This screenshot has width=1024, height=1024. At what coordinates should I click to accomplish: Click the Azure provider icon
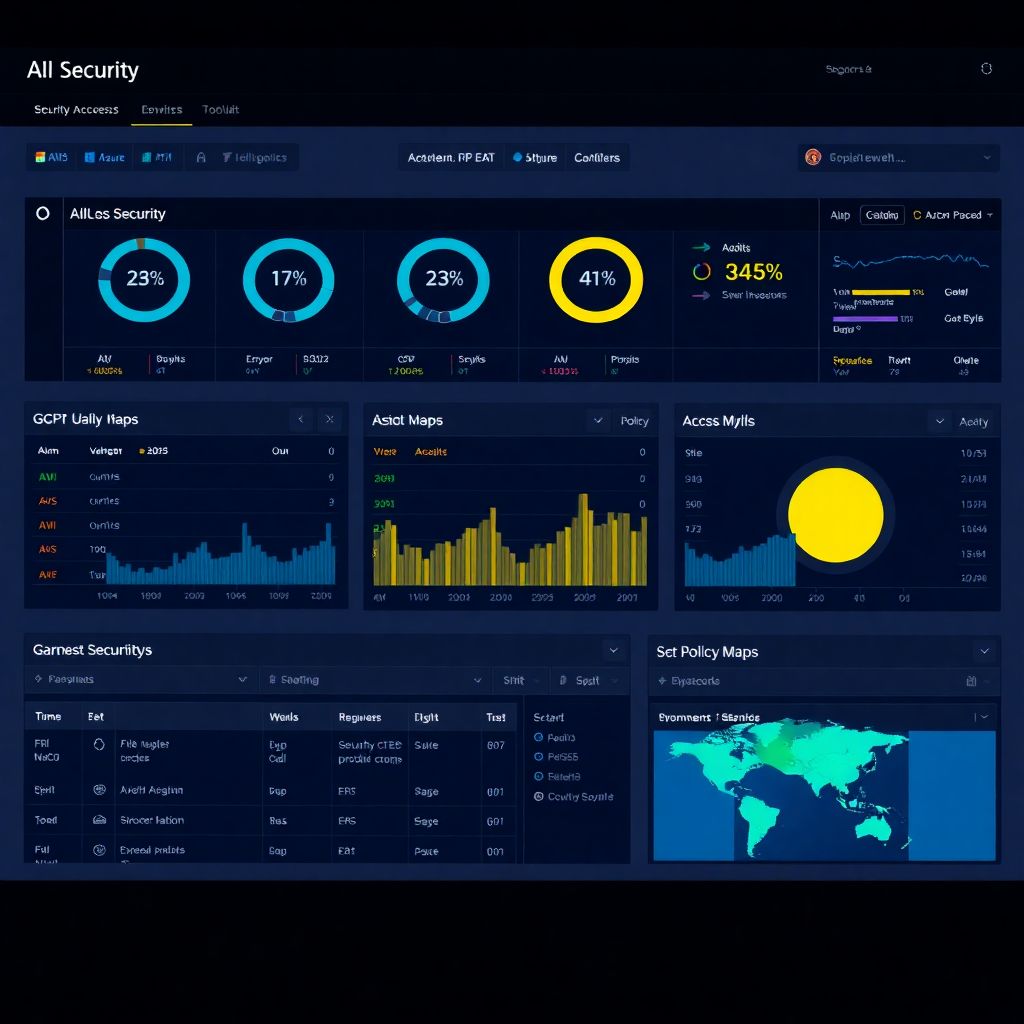90,158
